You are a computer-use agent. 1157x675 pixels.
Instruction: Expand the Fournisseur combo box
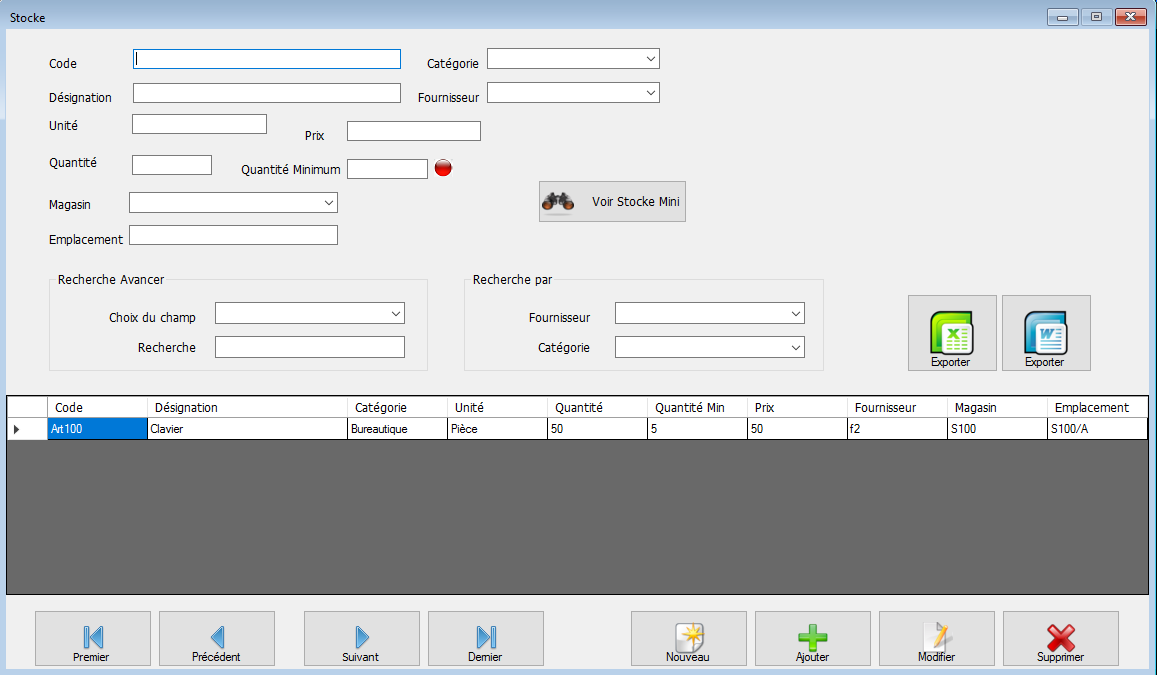click(x=650, y=92)
